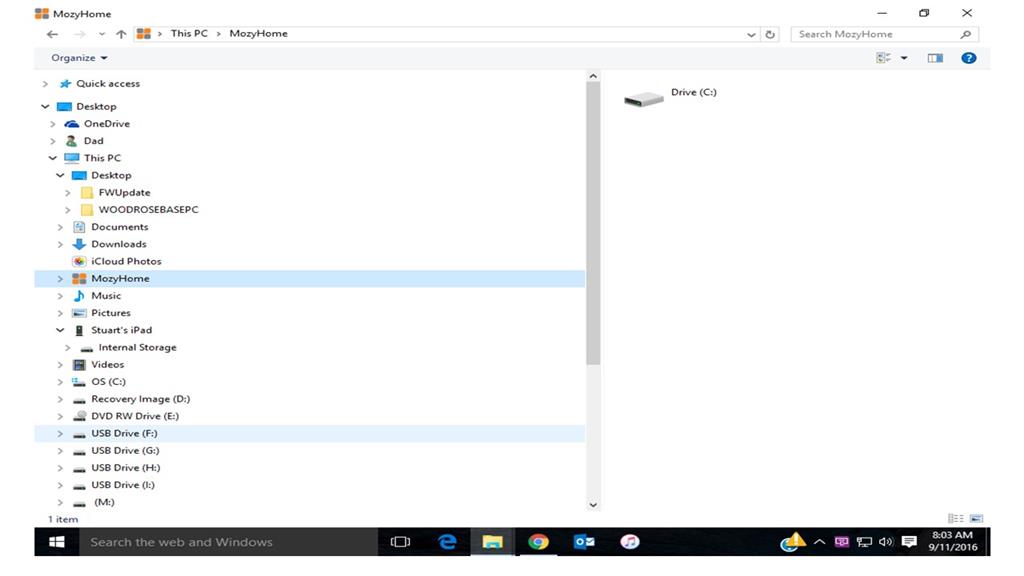Open Outlook from taskbar
This screenshot has width=1024, height=576.
point(584,542)
